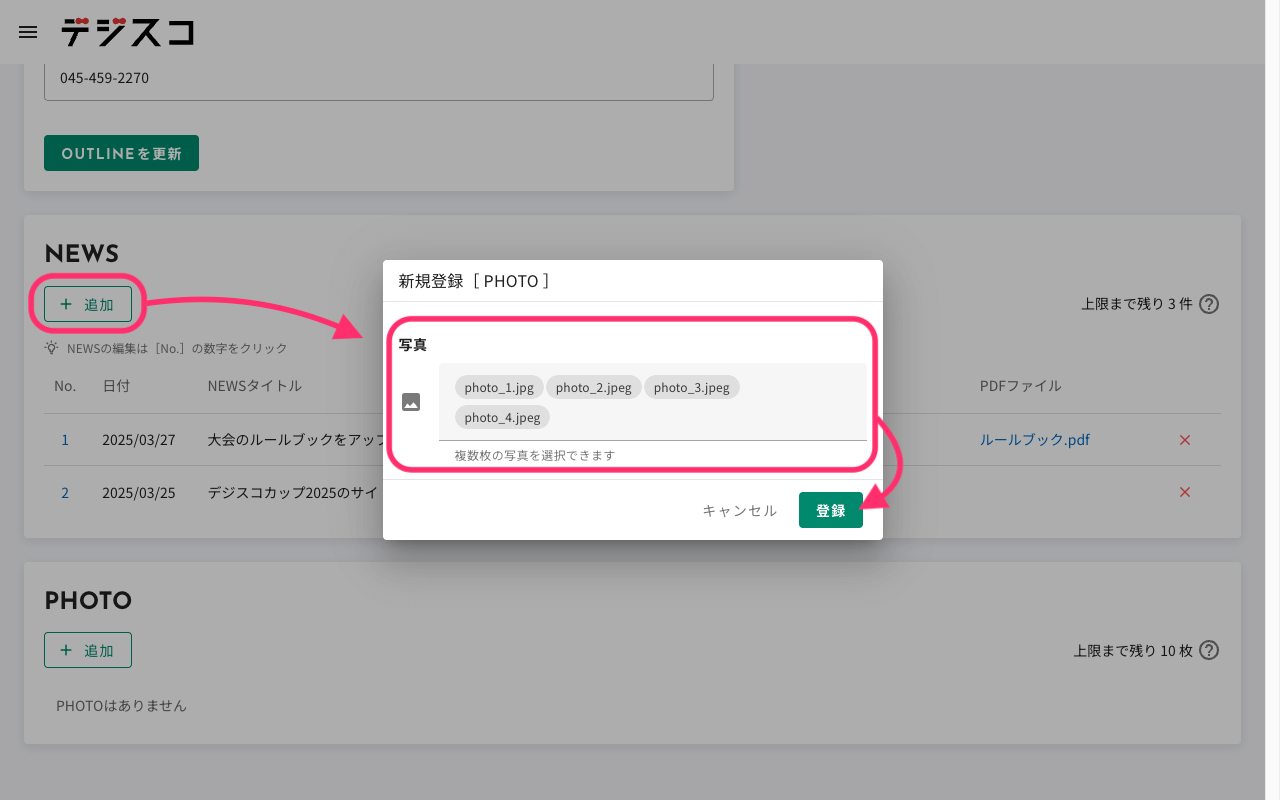Open news entry No. 1 for editing
This screenshot has width=1280, height=800.
pyautogui.click(x=65, y=440)
